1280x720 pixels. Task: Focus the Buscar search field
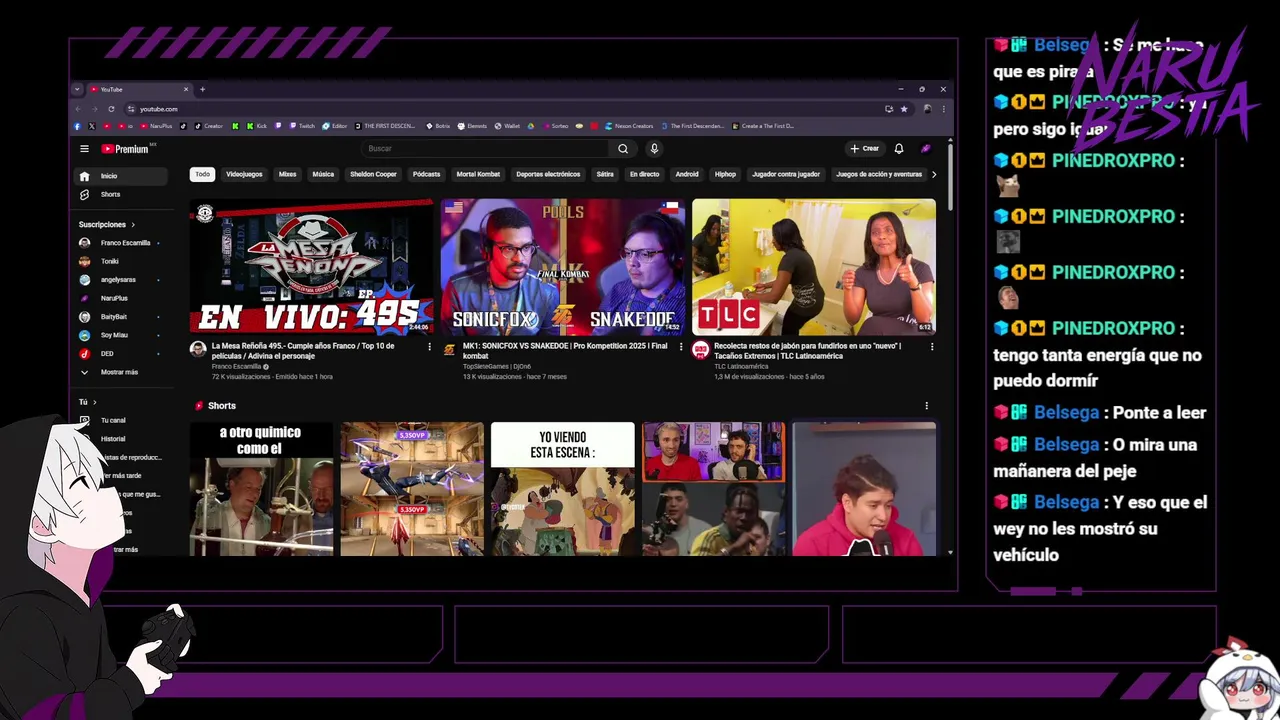pyautogui.click(x=486, y=149)
